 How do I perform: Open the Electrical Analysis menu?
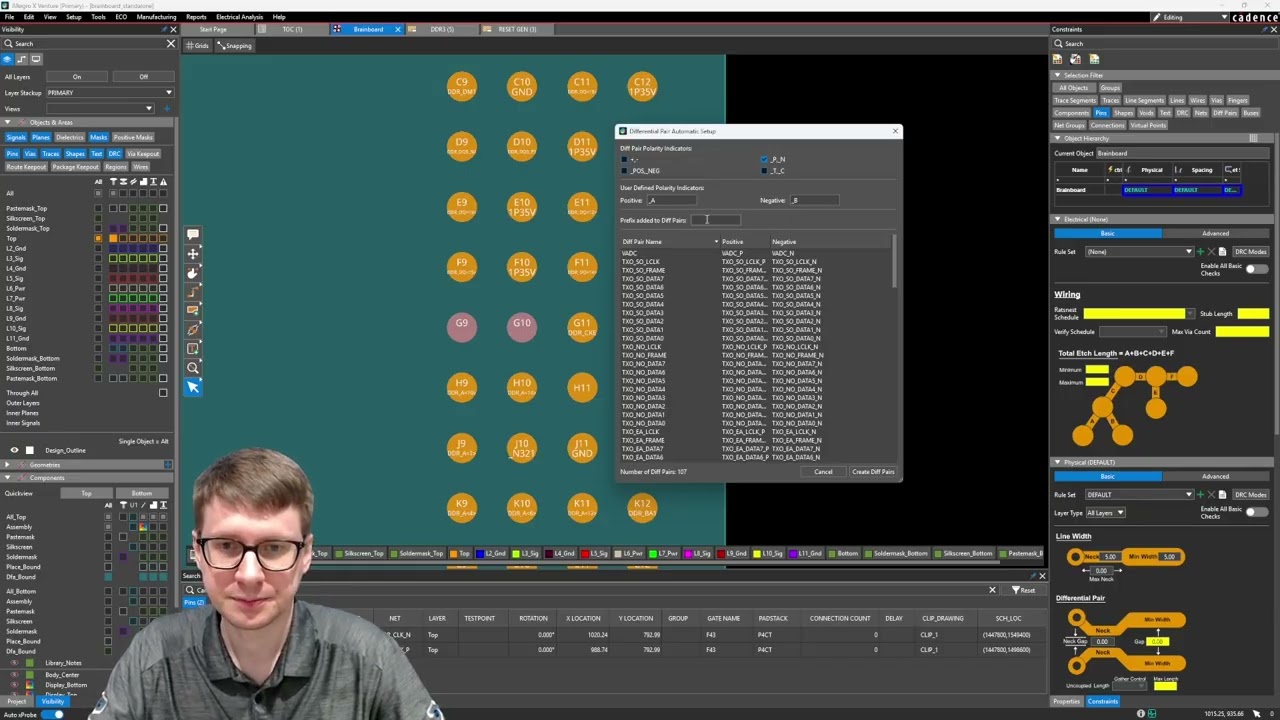click(239, 17)
